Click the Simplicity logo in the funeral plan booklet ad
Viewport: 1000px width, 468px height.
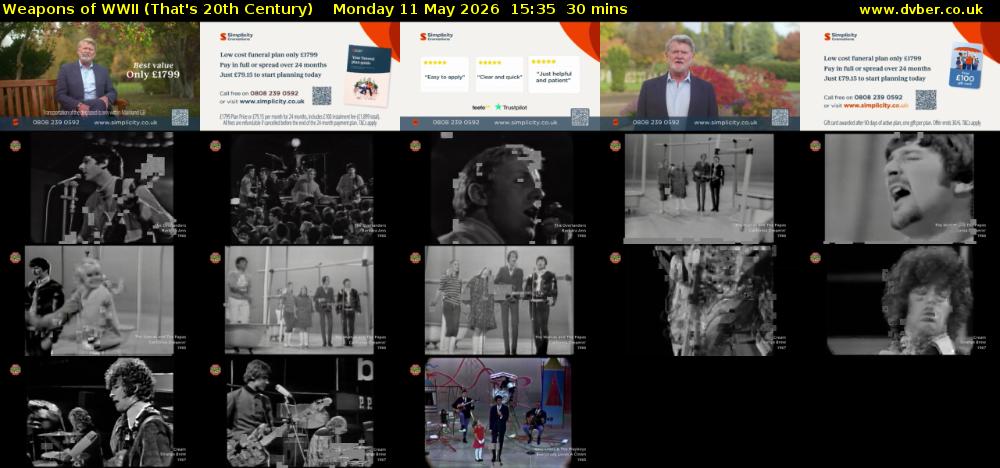click(x=236, y=37)
